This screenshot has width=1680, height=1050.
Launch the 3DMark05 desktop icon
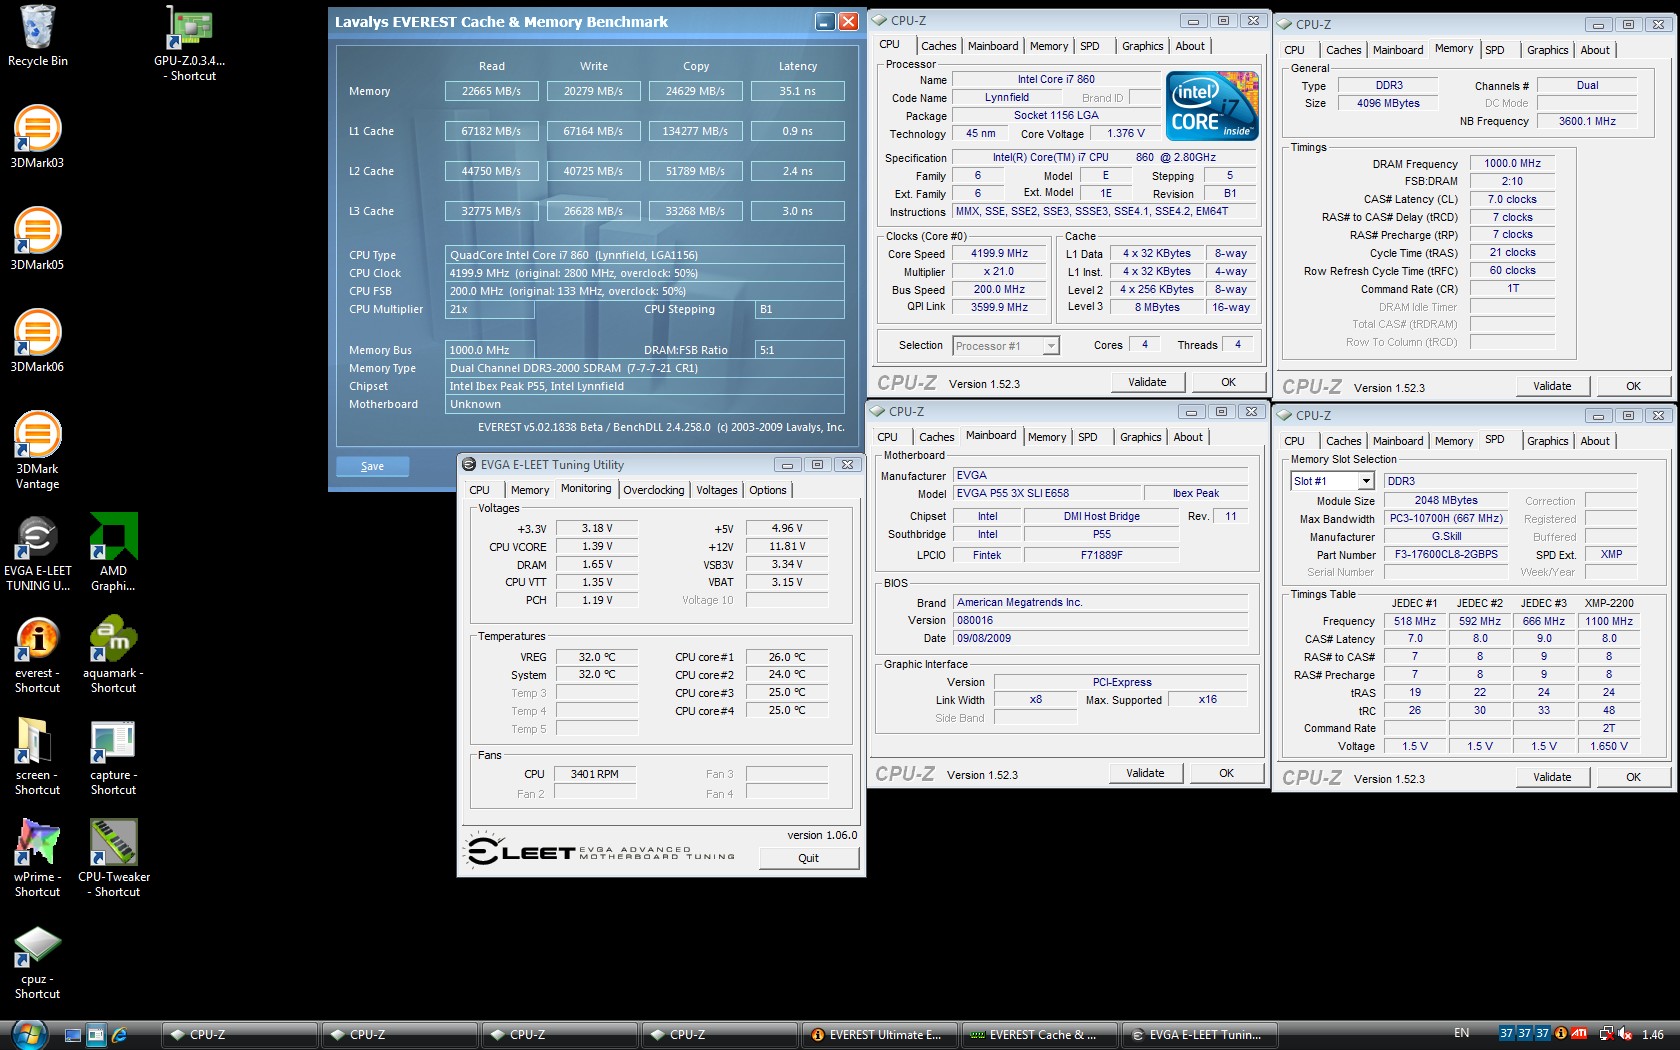37,239
